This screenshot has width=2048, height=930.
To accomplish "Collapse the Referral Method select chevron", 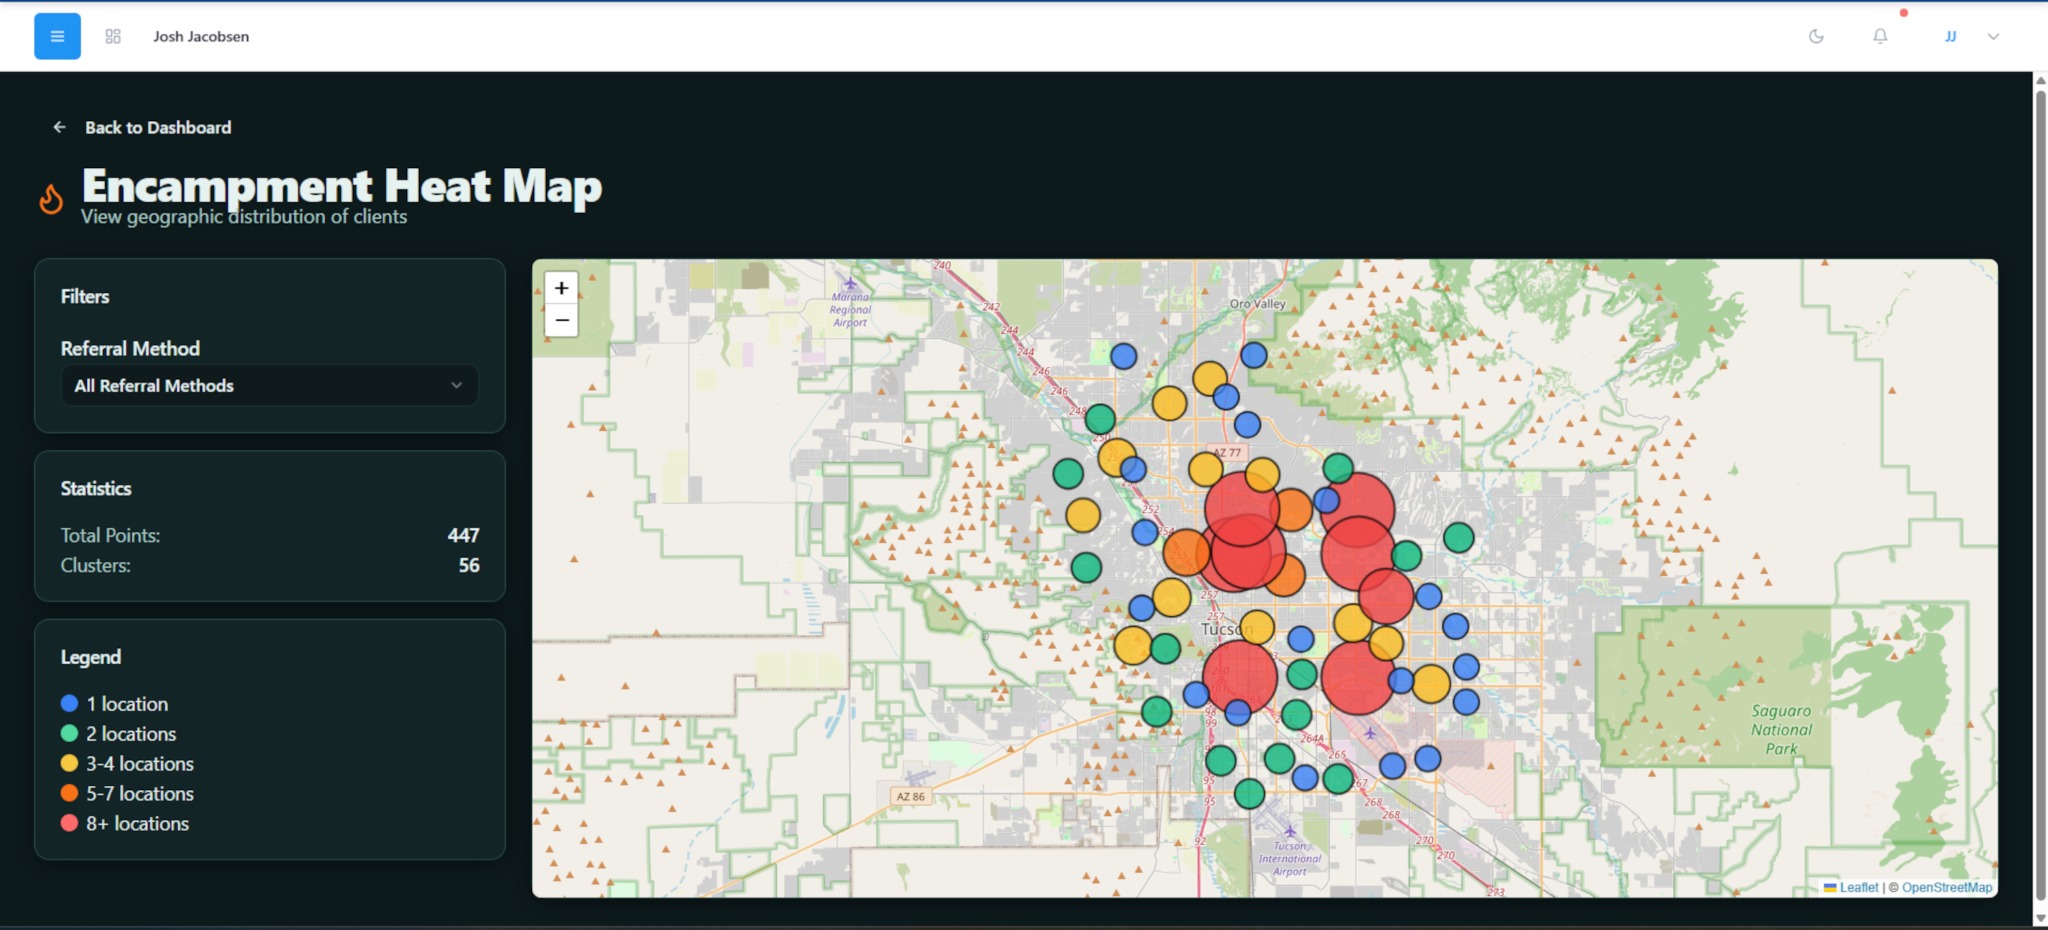I will 457,385.
